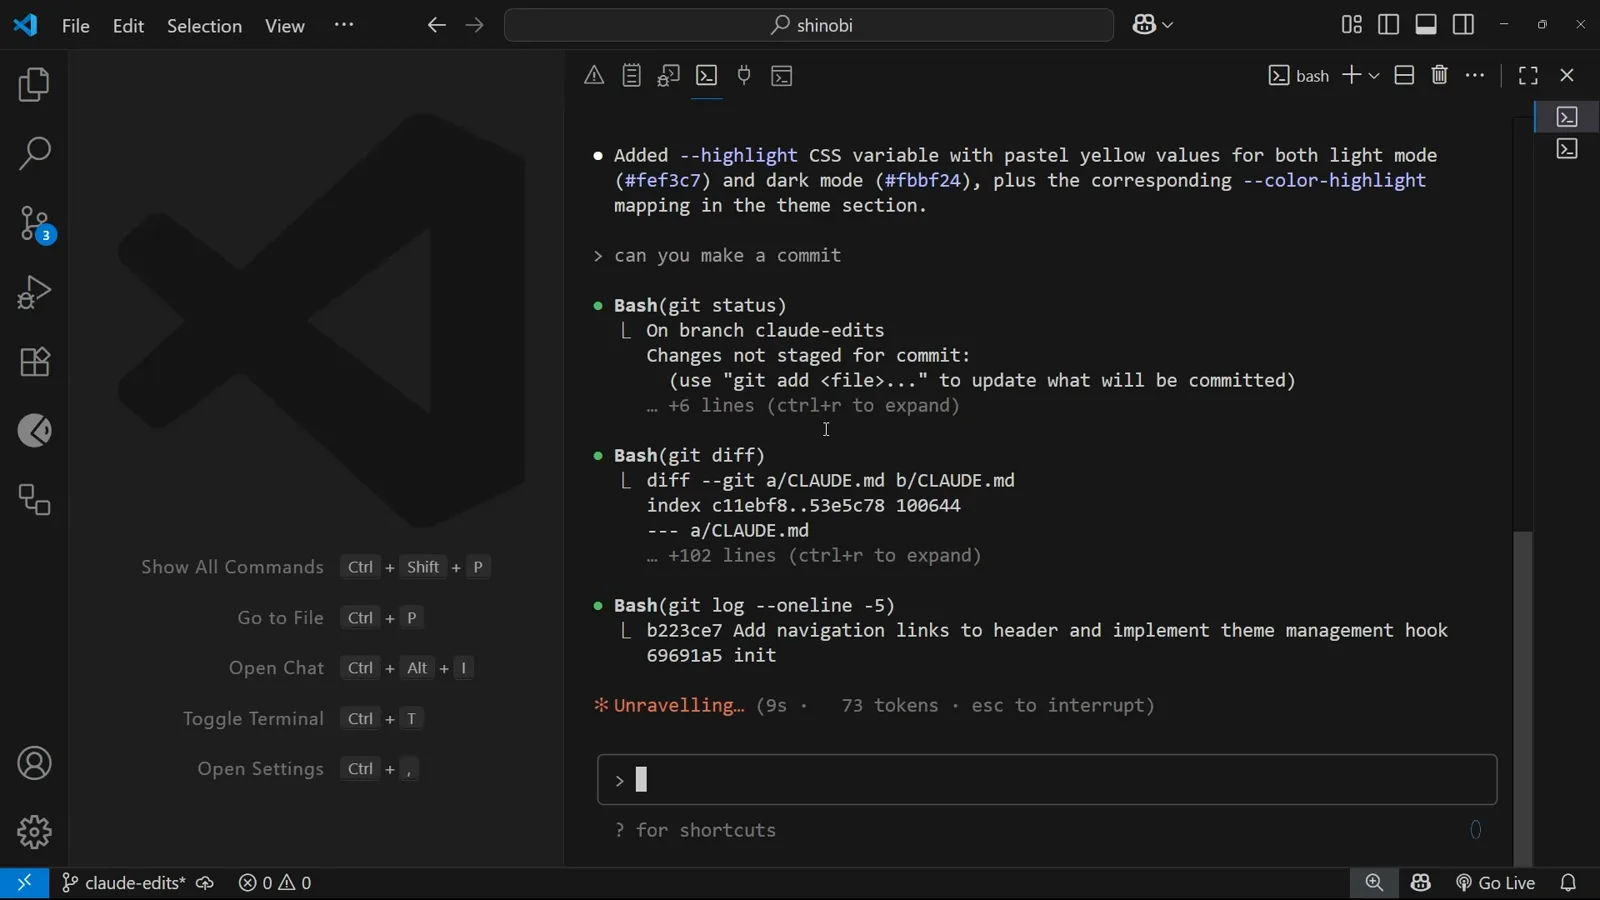Click the '+6 lines (ctrl+r to expand)' text
Viewport: 1600px width, 900px height.
click(x=814, y=406)
